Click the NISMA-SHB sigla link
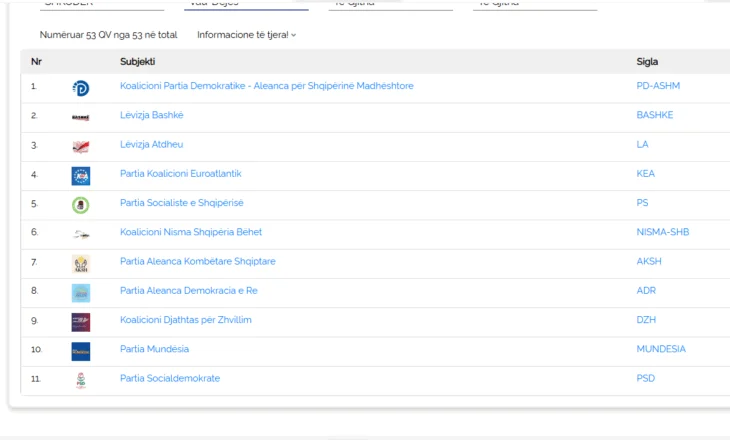The image size is (730, 440). (x=663, y=232)
